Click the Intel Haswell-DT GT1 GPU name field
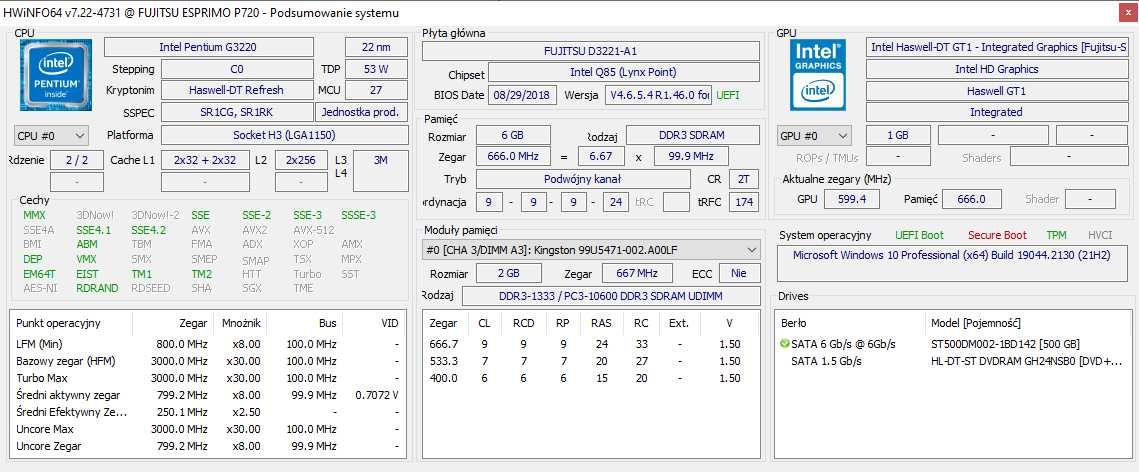1139x472 pixels. (x=998, y=47)
